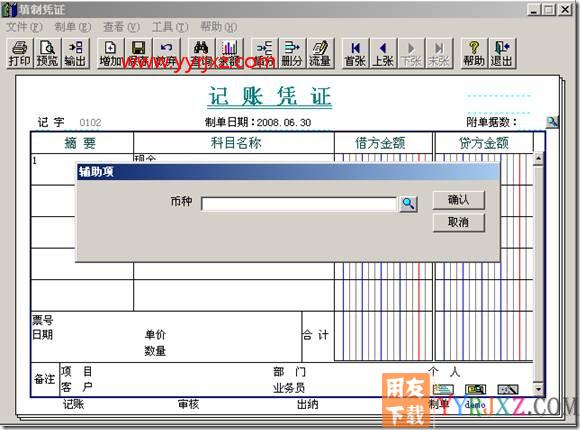Click the voucher number 0102
Viewport: 580px width, 430px height.
pos(90,122)
